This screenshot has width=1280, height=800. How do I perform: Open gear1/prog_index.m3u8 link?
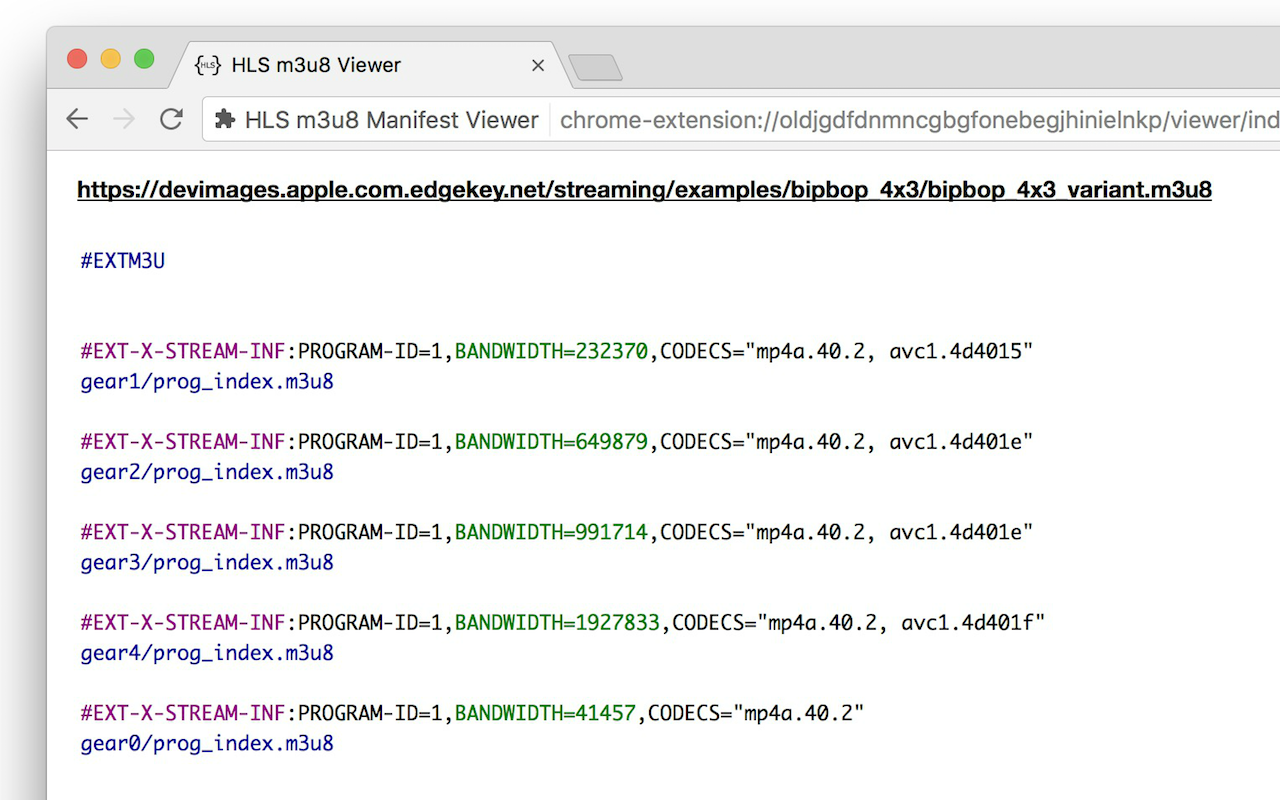[x=207, y=382]
